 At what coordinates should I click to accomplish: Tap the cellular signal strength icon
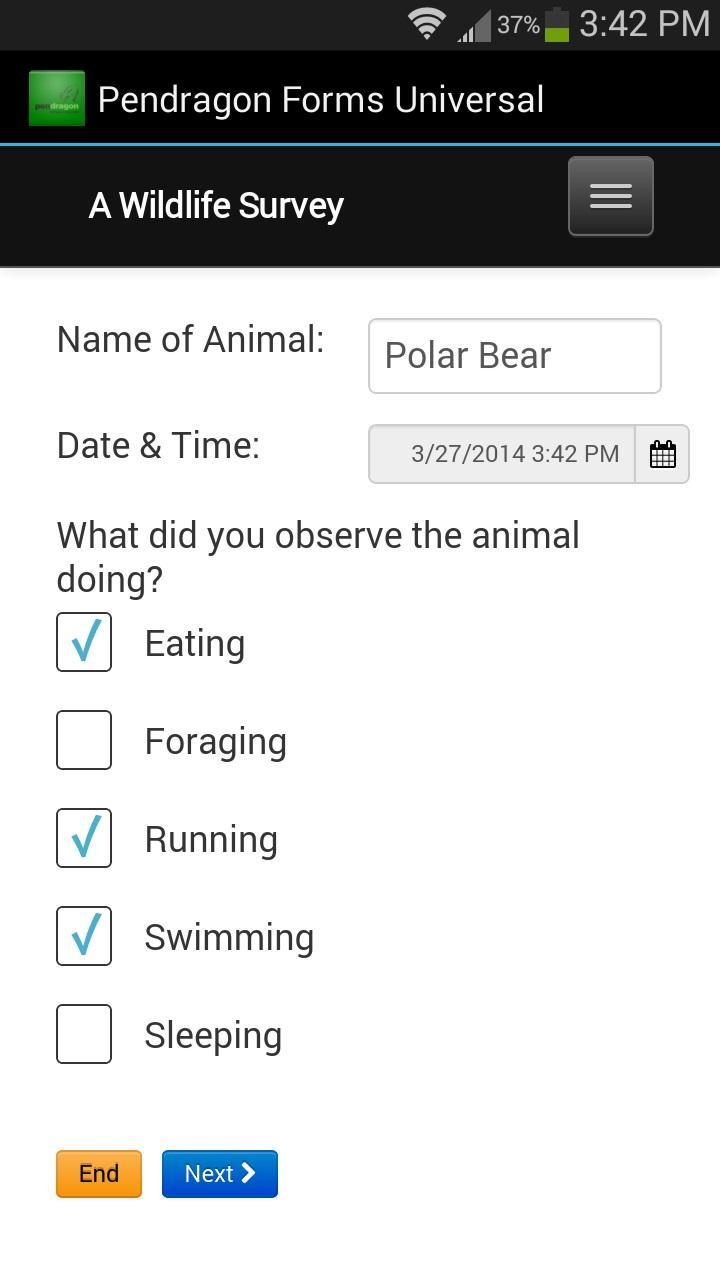tap(475, 26)
